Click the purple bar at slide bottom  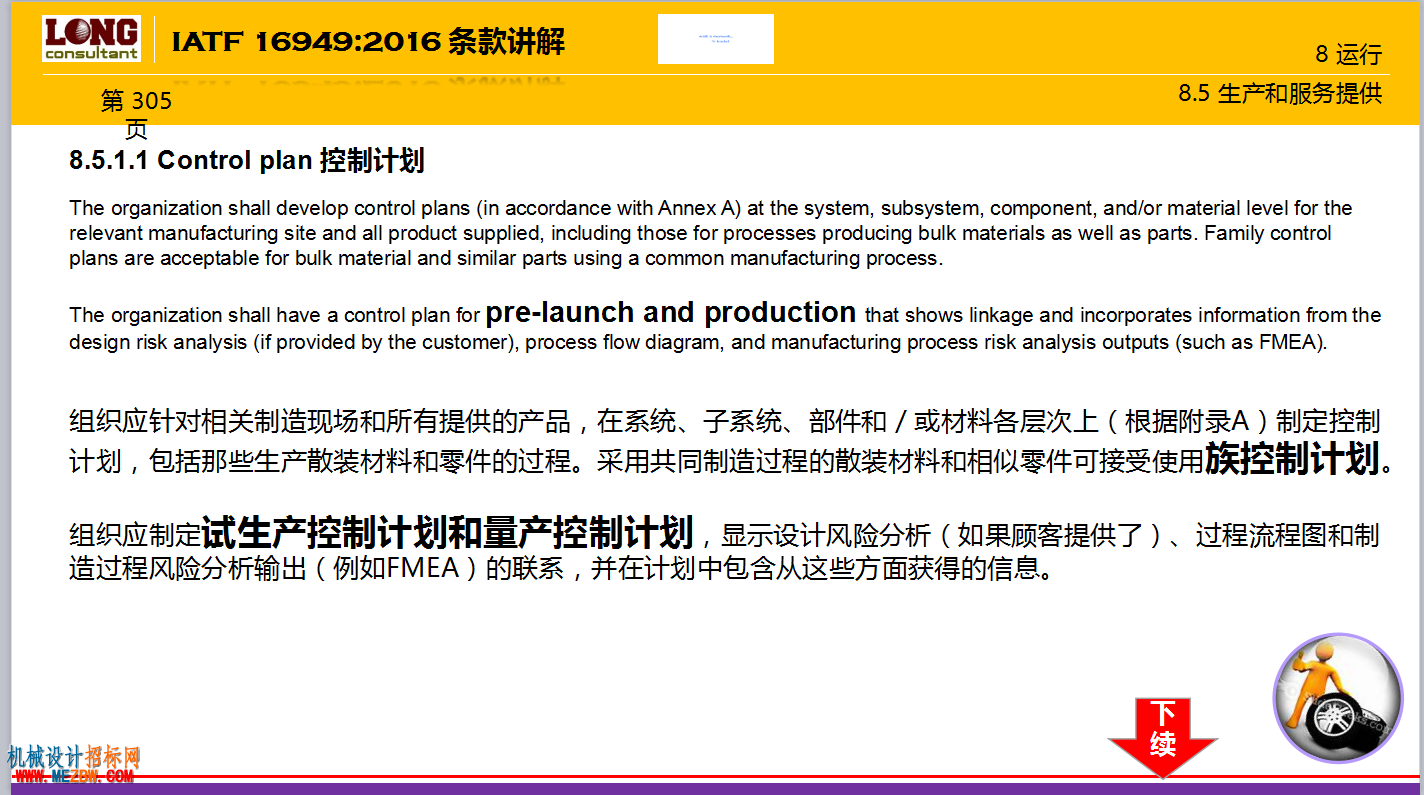[x=712, y=788]
